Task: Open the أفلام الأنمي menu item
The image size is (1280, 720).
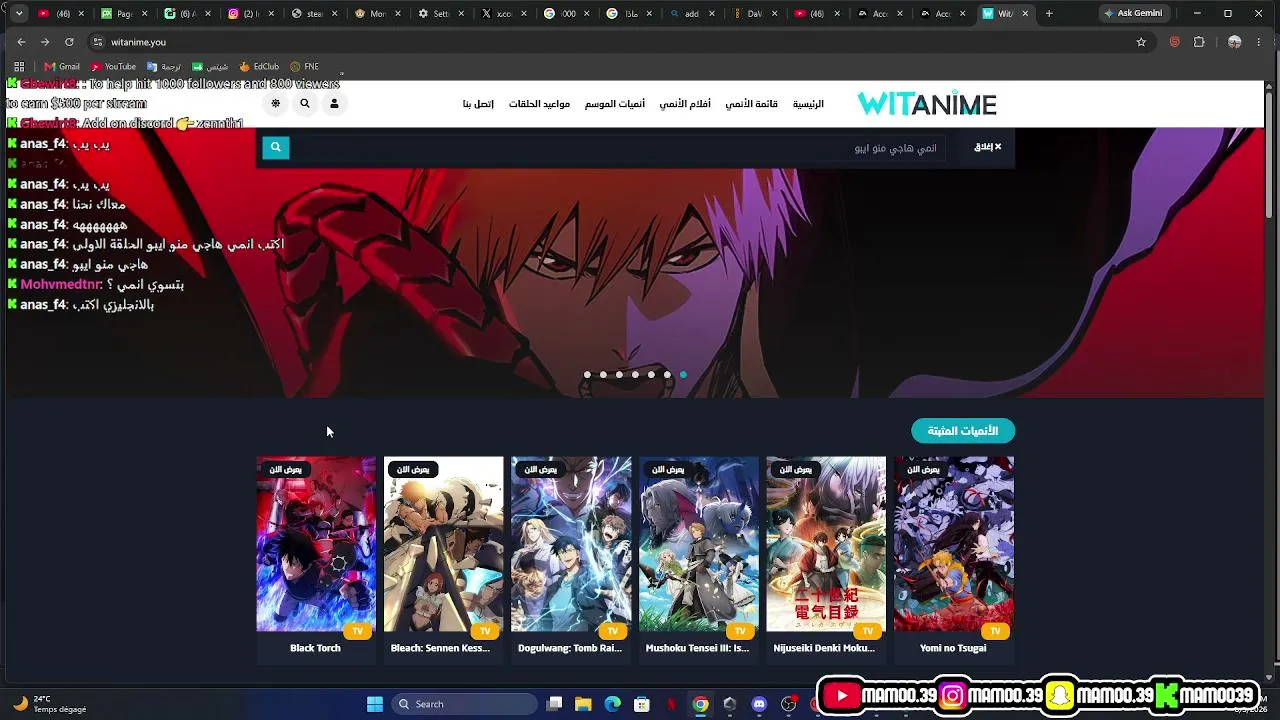Action: [685, 104]
